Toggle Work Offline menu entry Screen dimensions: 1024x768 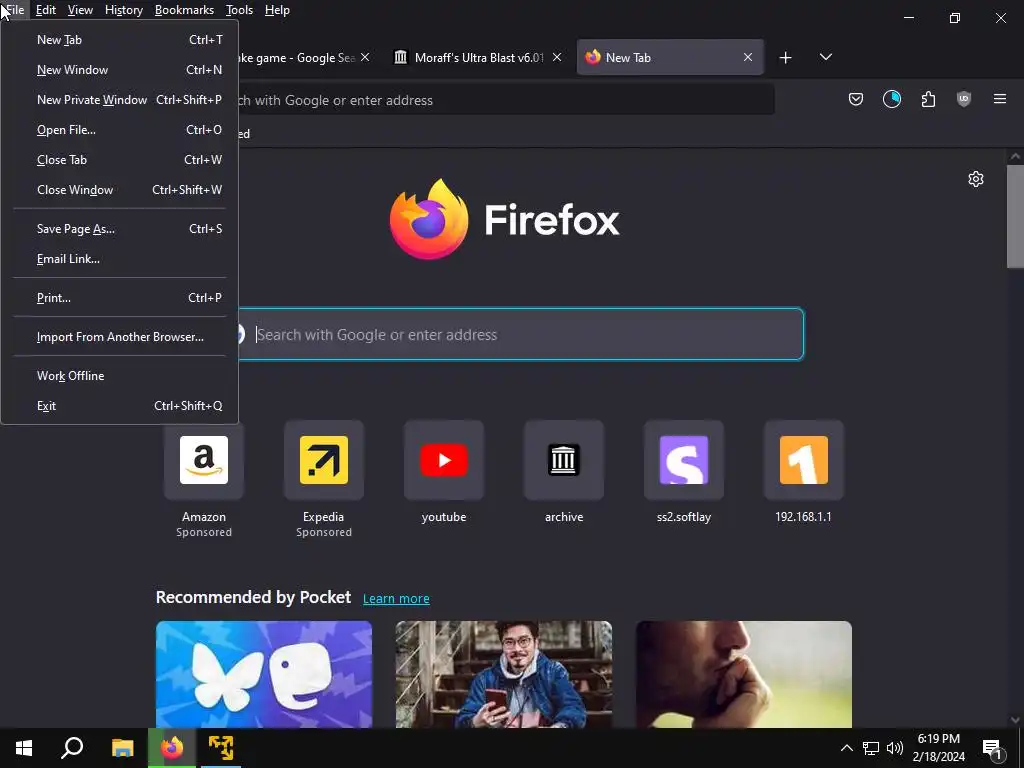pos(120,376)
